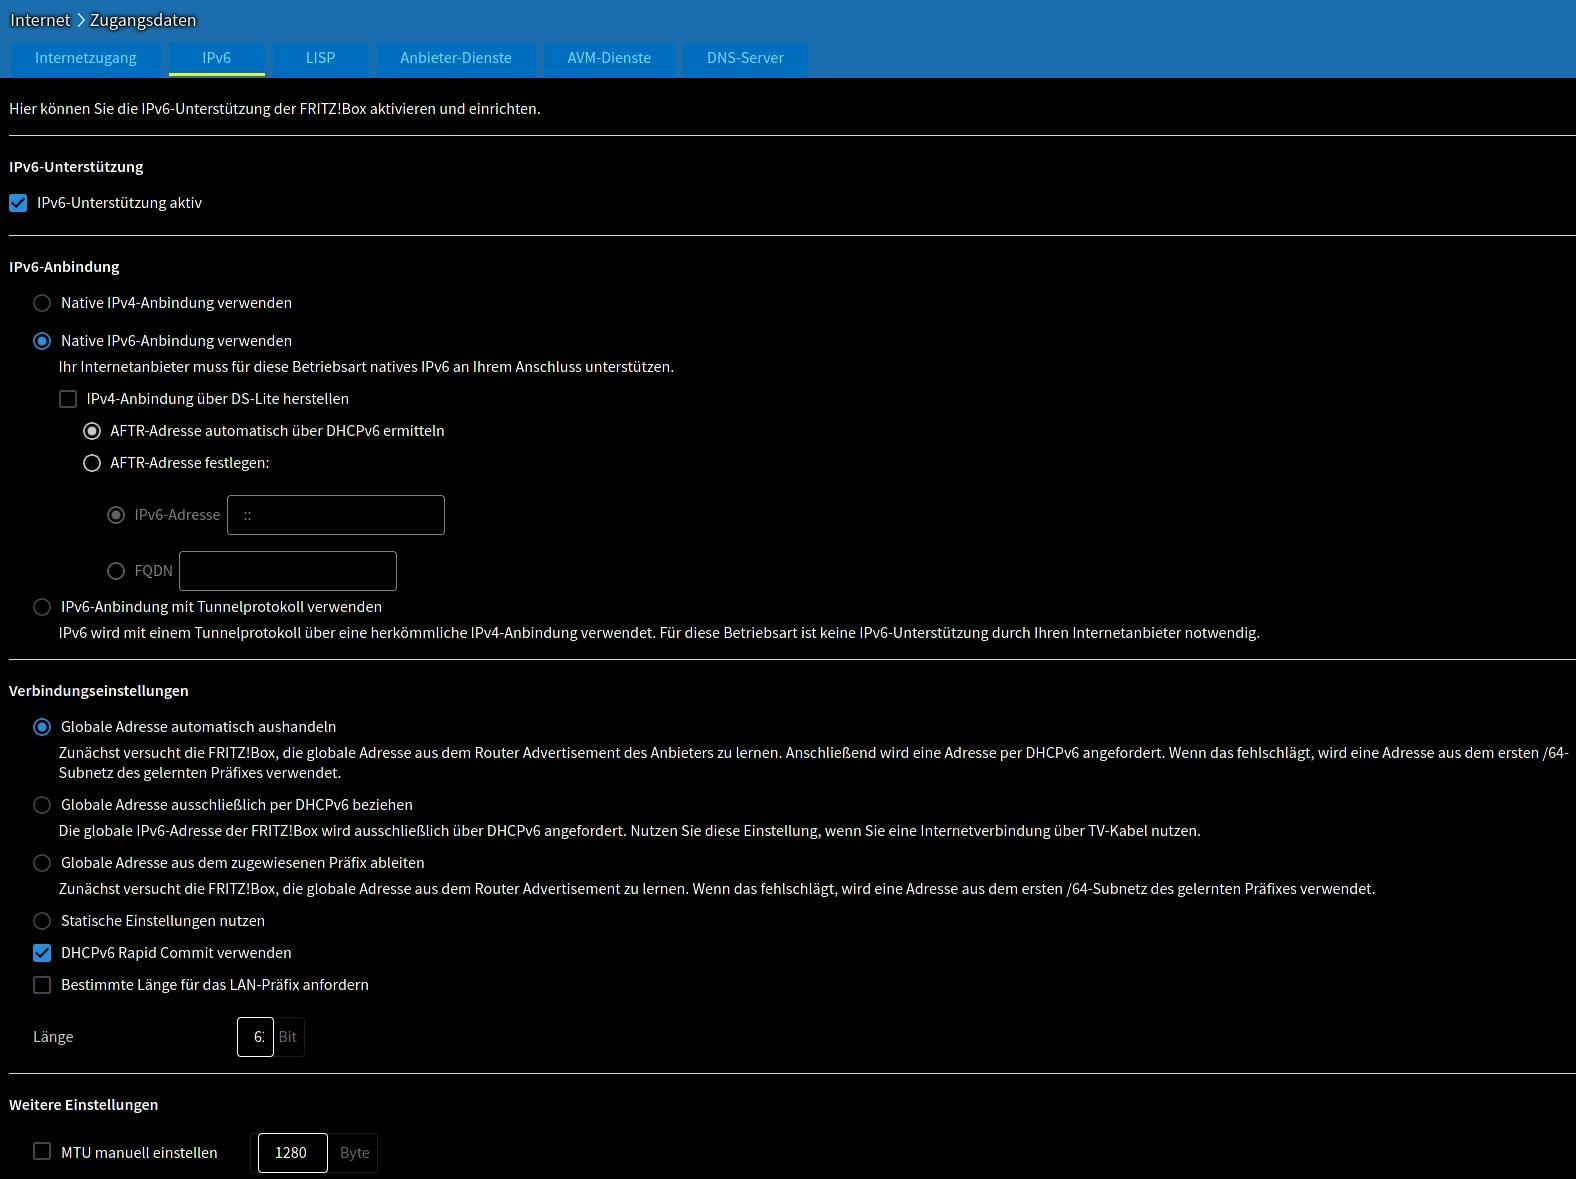Select IPv6-Anbindung mit Tunnelprotokoll verwenden
The image size is (1576, 1179).
pyautogui.click(x=42, y=607)
